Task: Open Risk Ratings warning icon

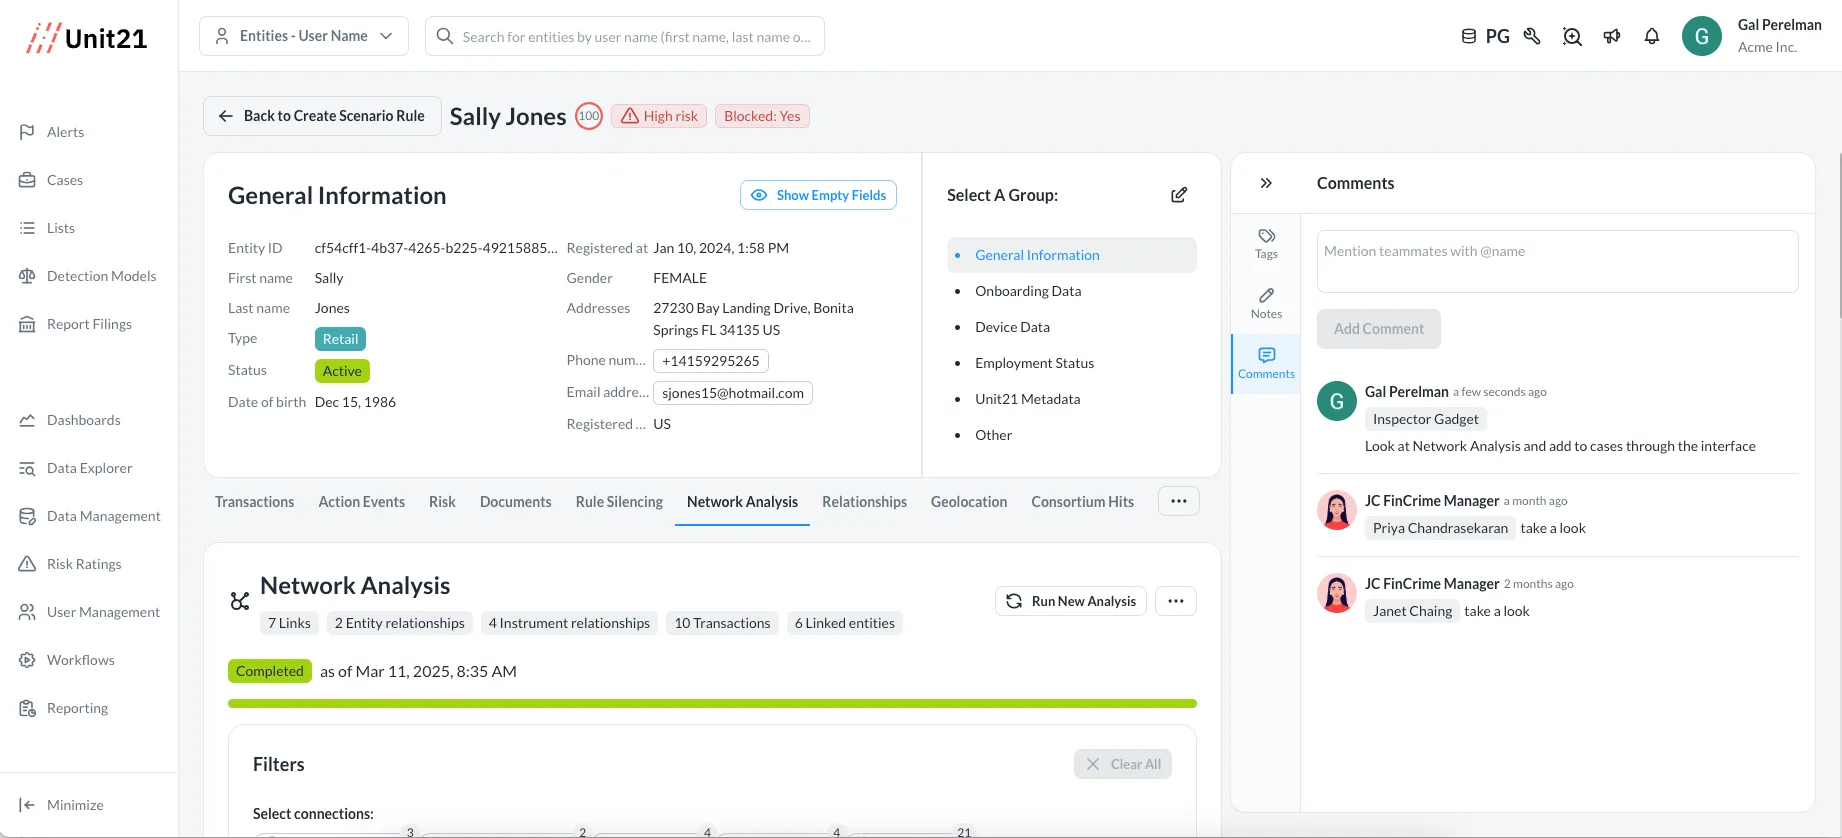Action: tap(27, 564)
